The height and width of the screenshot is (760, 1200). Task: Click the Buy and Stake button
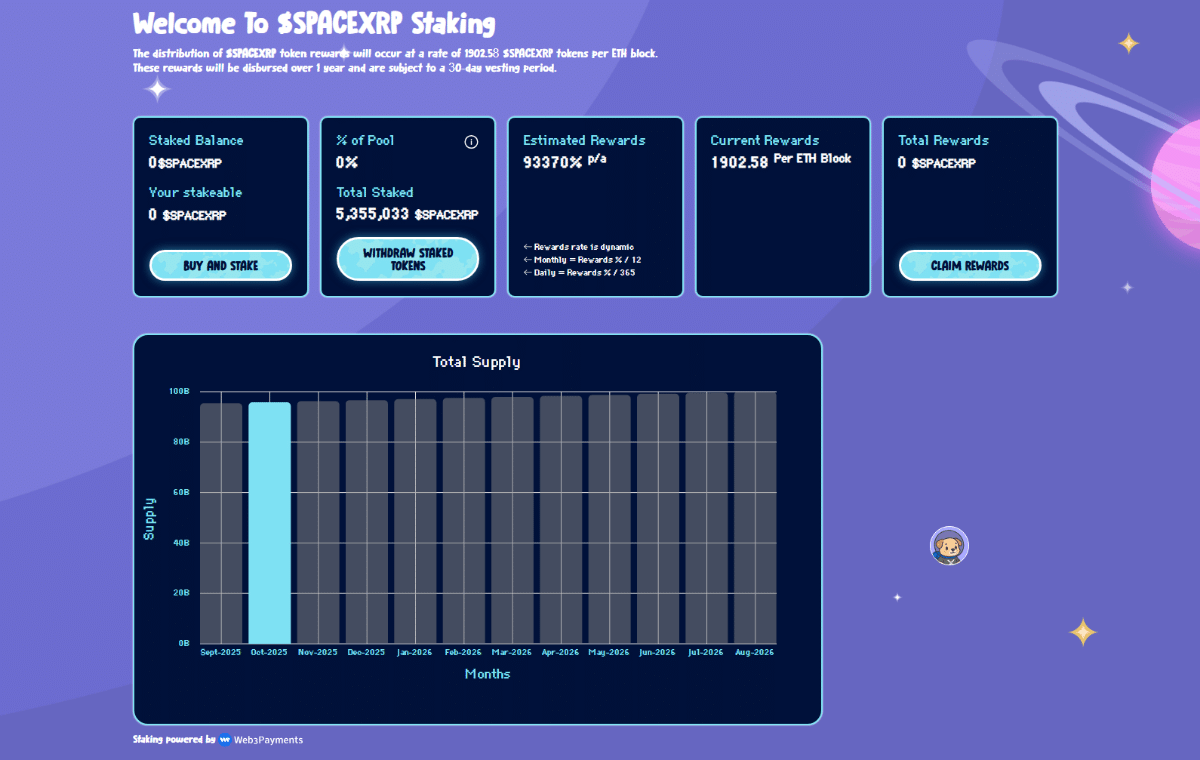click(x=220, y=266)
